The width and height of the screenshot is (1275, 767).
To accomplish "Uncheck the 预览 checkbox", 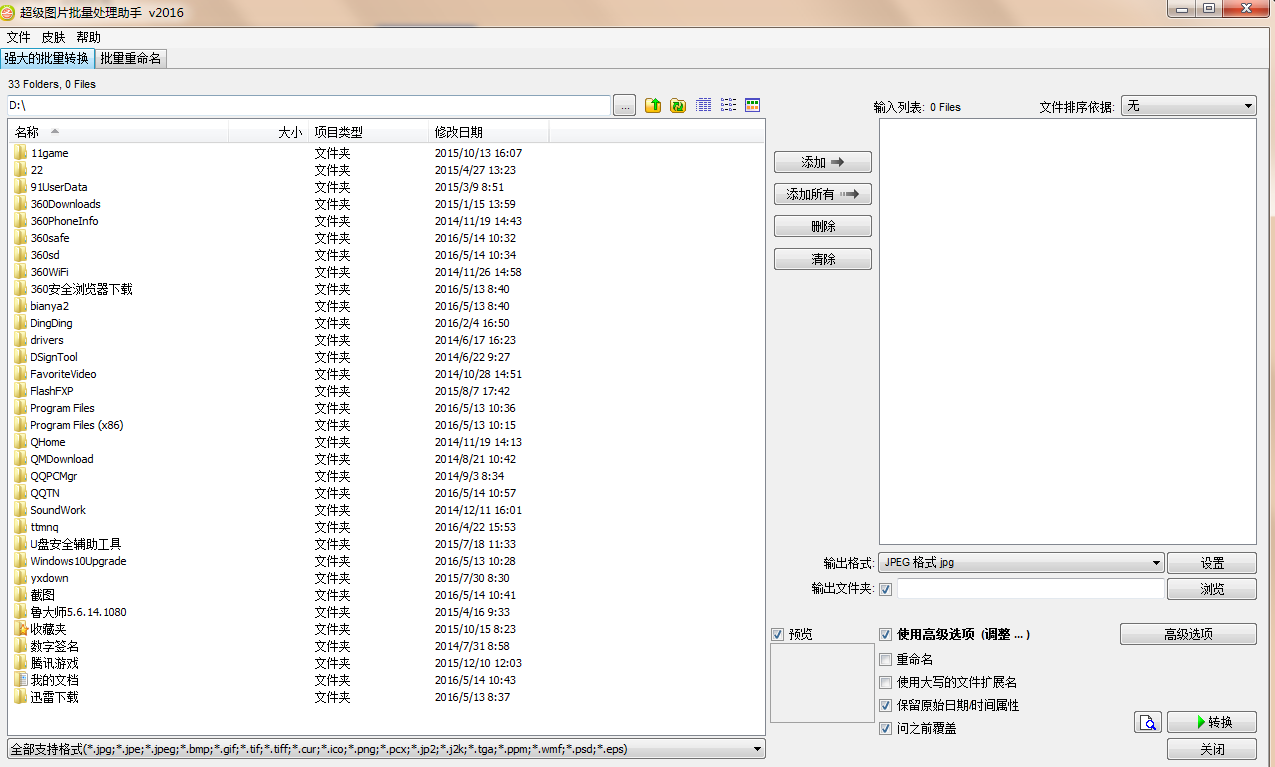I will tap(778, 634).
